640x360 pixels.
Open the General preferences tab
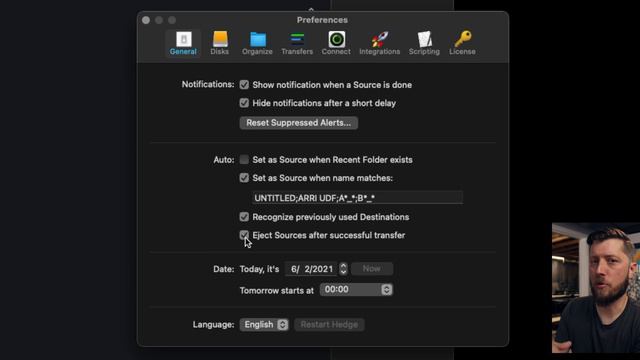[183, 43]
